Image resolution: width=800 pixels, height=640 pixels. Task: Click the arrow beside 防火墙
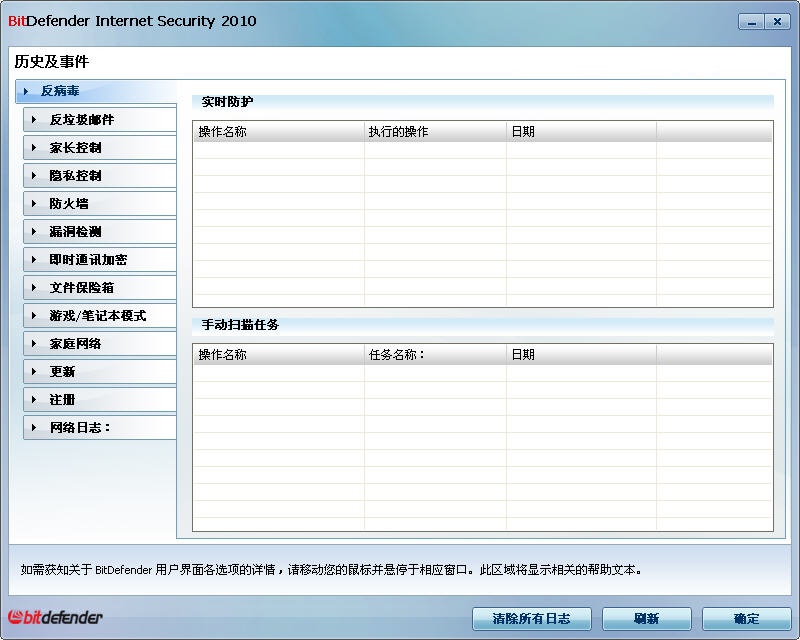pyautogui.click(x=34, y=204)
